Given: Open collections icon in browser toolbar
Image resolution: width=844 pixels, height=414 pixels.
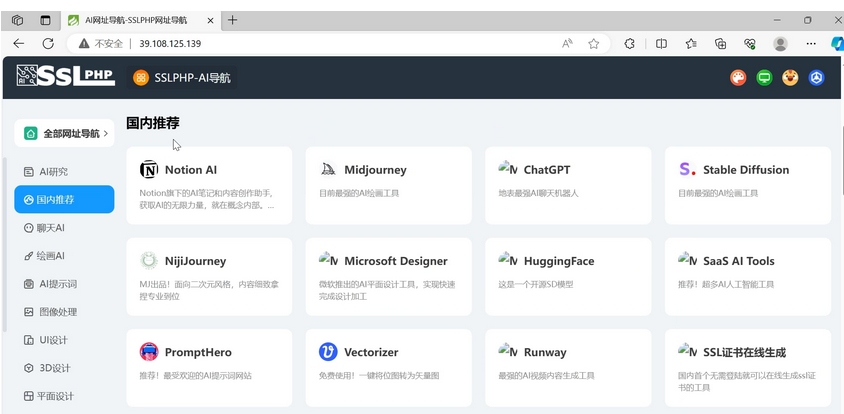Looking at the screenshot, I should pos(721,44).
